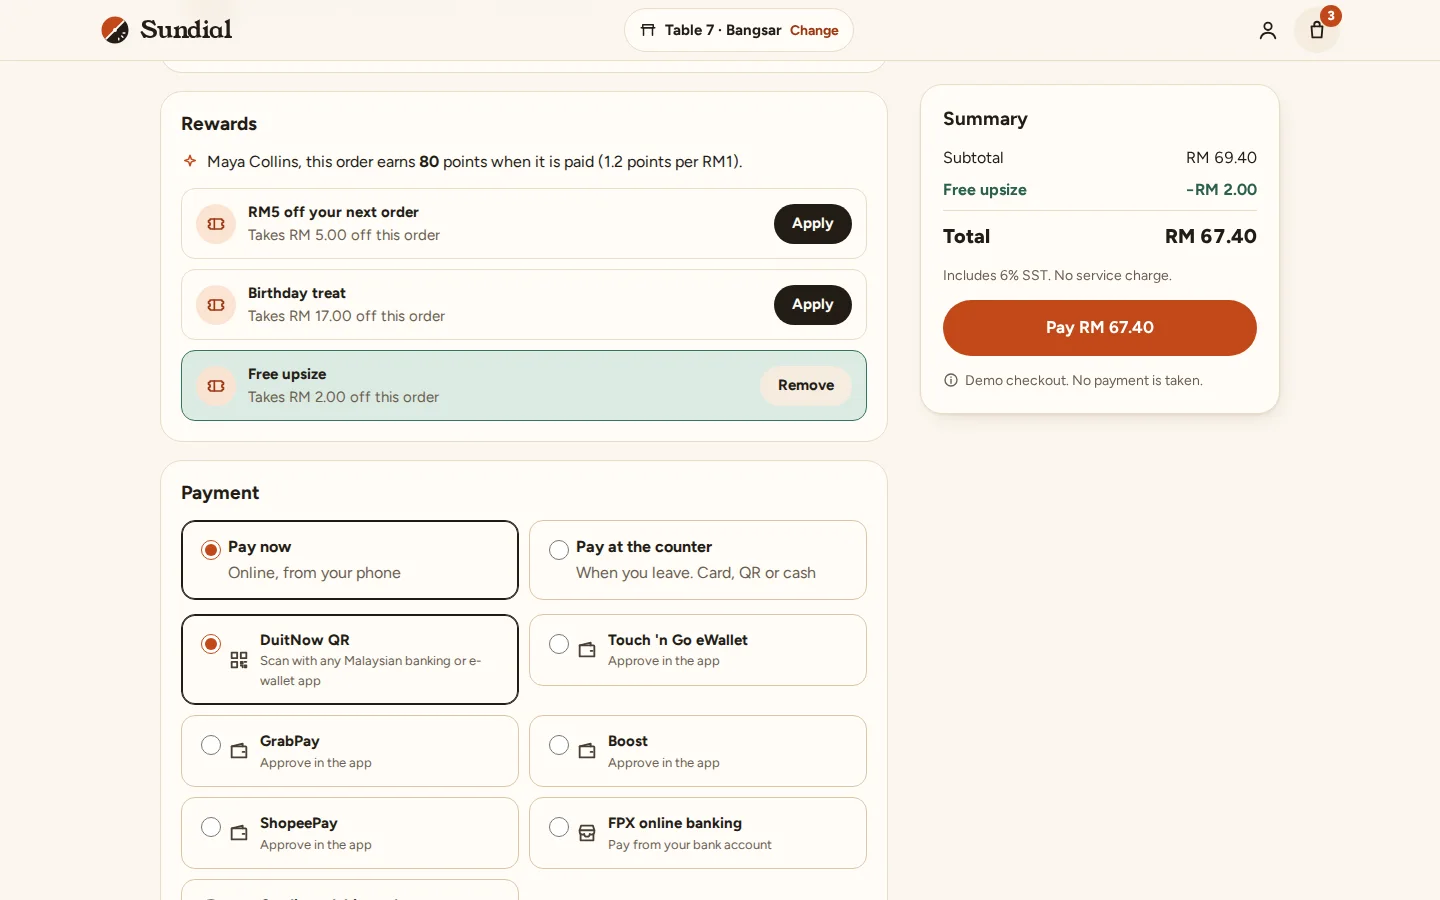Click the Free upsize discount -RM 2.00

point(1221,190)
